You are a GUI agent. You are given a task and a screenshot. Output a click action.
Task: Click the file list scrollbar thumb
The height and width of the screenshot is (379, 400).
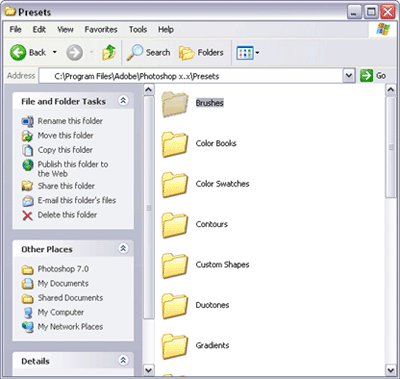390,147
